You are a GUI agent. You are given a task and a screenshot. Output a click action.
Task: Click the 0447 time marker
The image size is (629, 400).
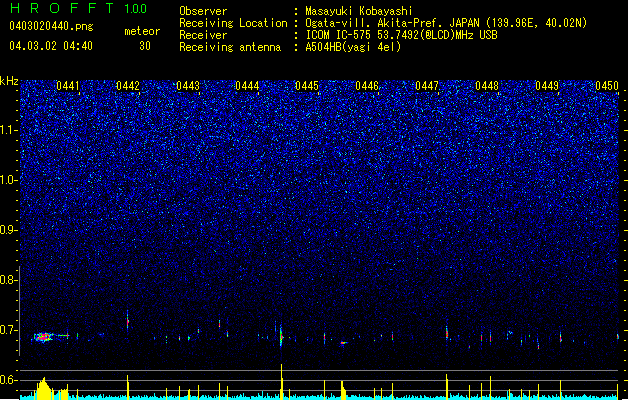click(x=427, y=86)
